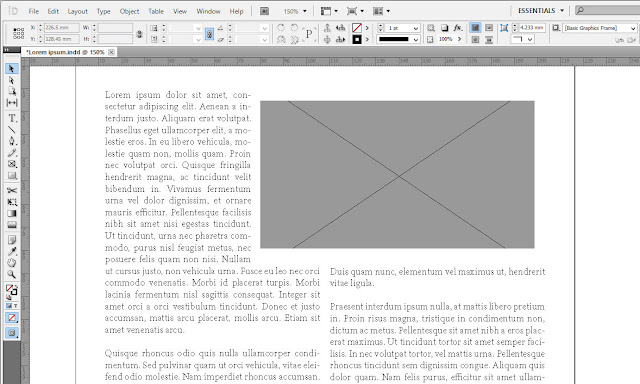Image resolution: width=640 pixels, height=384 pixels.
Task: Click the Y position field 128.45 mm
Action: click(61, 39)
